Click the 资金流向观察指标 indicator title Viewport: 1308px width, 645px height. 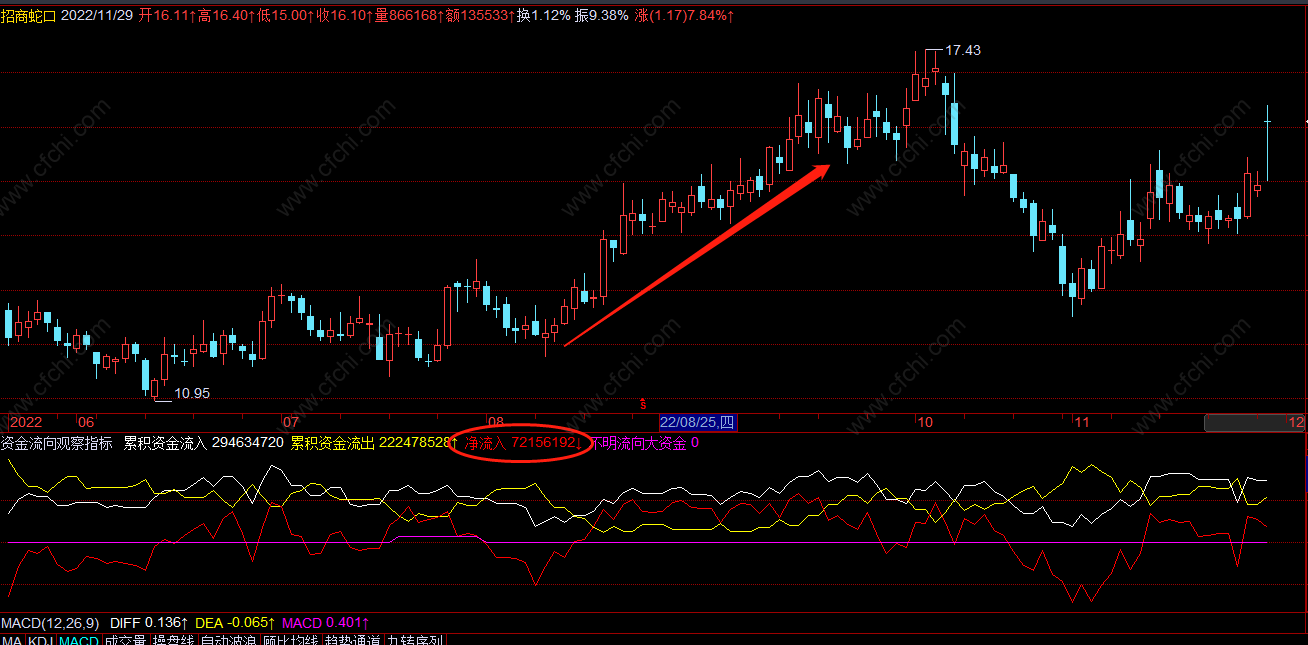click(x=57, y=443)
